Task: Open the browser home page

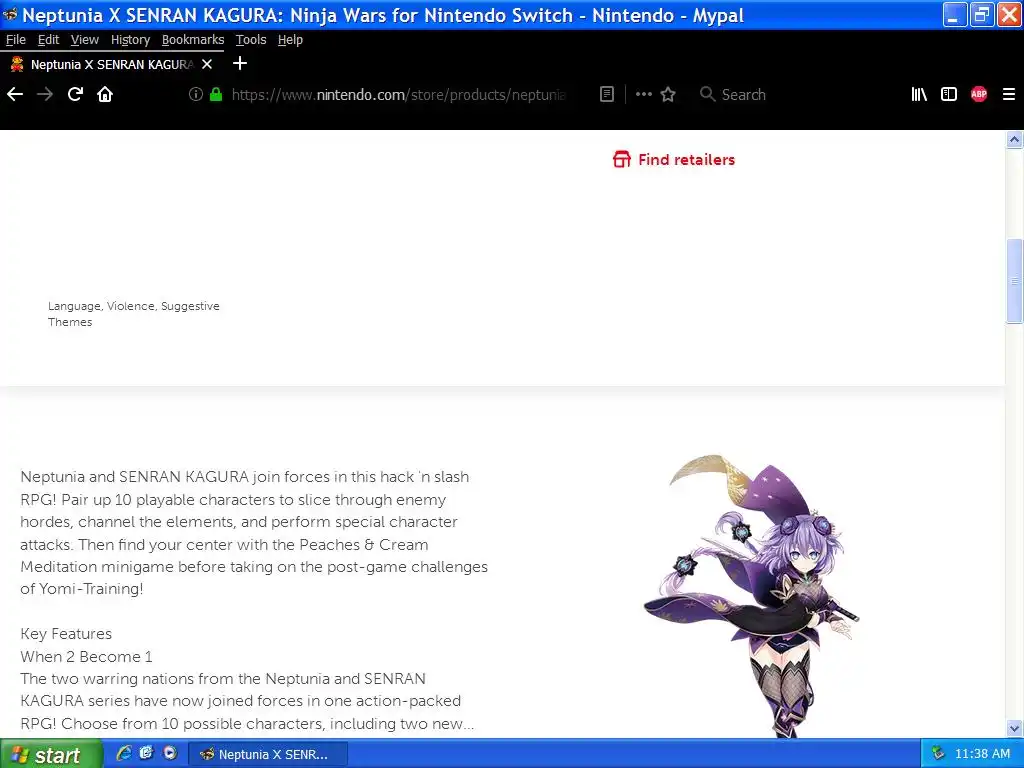Action: click(x=105, y=95)
